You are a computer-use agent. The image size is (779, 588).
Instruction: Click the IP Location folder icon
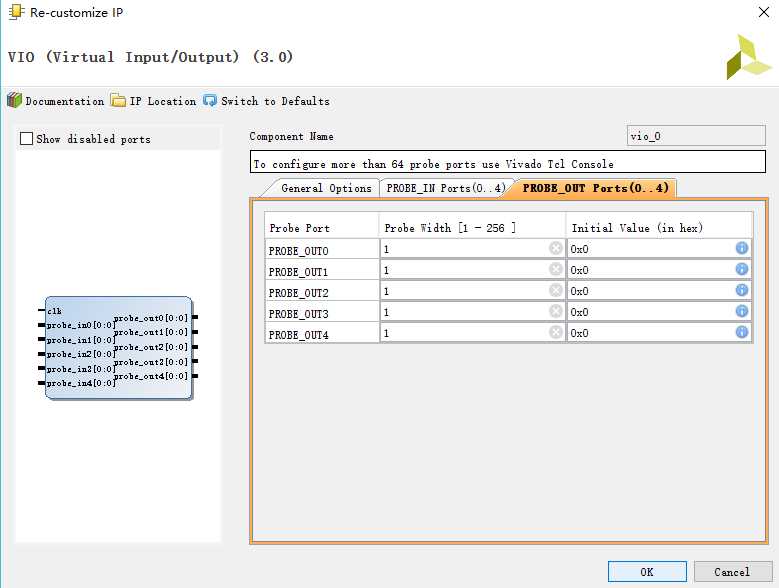click(118, 100)
